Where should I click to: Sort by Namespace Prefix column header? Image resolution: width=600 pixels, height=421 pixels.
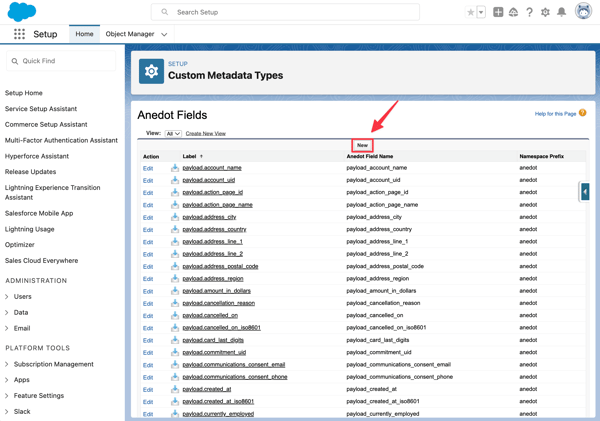coord(541,157)
